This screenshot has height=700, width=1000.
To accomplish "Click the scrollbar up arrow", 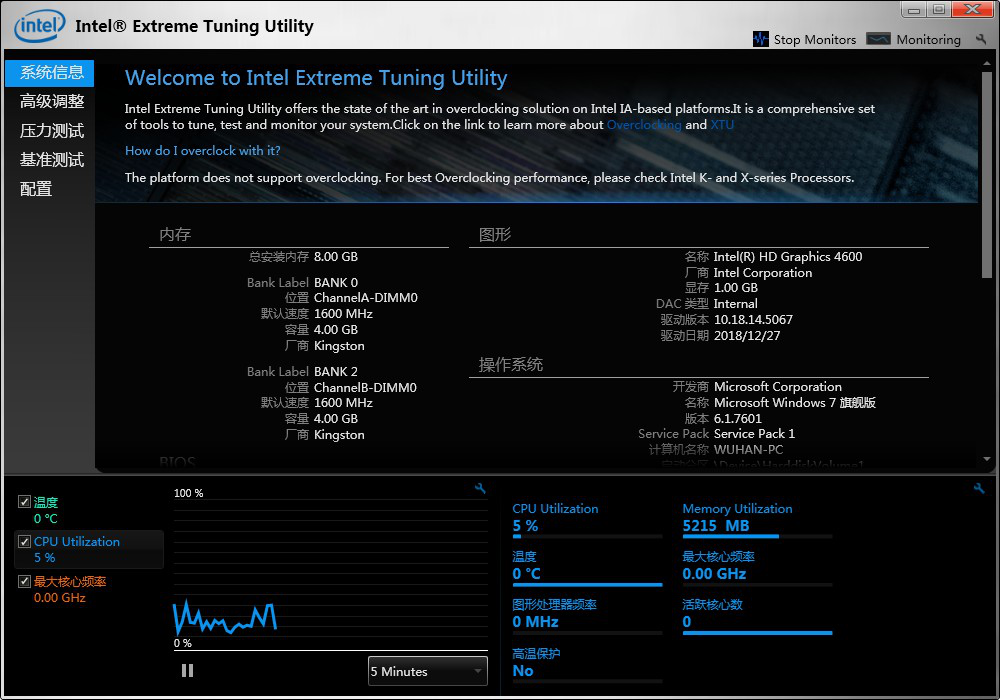I will point(987,64).
